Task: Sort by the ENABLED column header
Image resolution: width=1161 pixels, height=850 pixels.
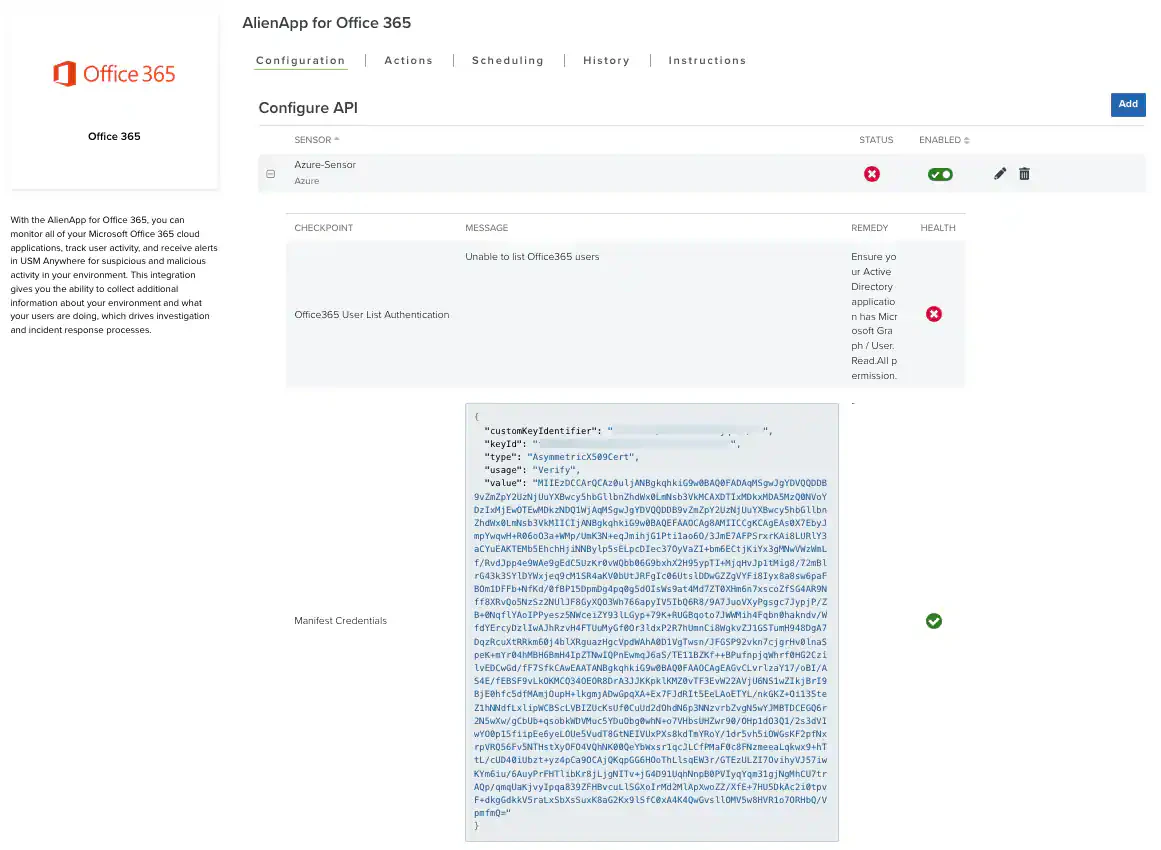Action: [944, 140]
